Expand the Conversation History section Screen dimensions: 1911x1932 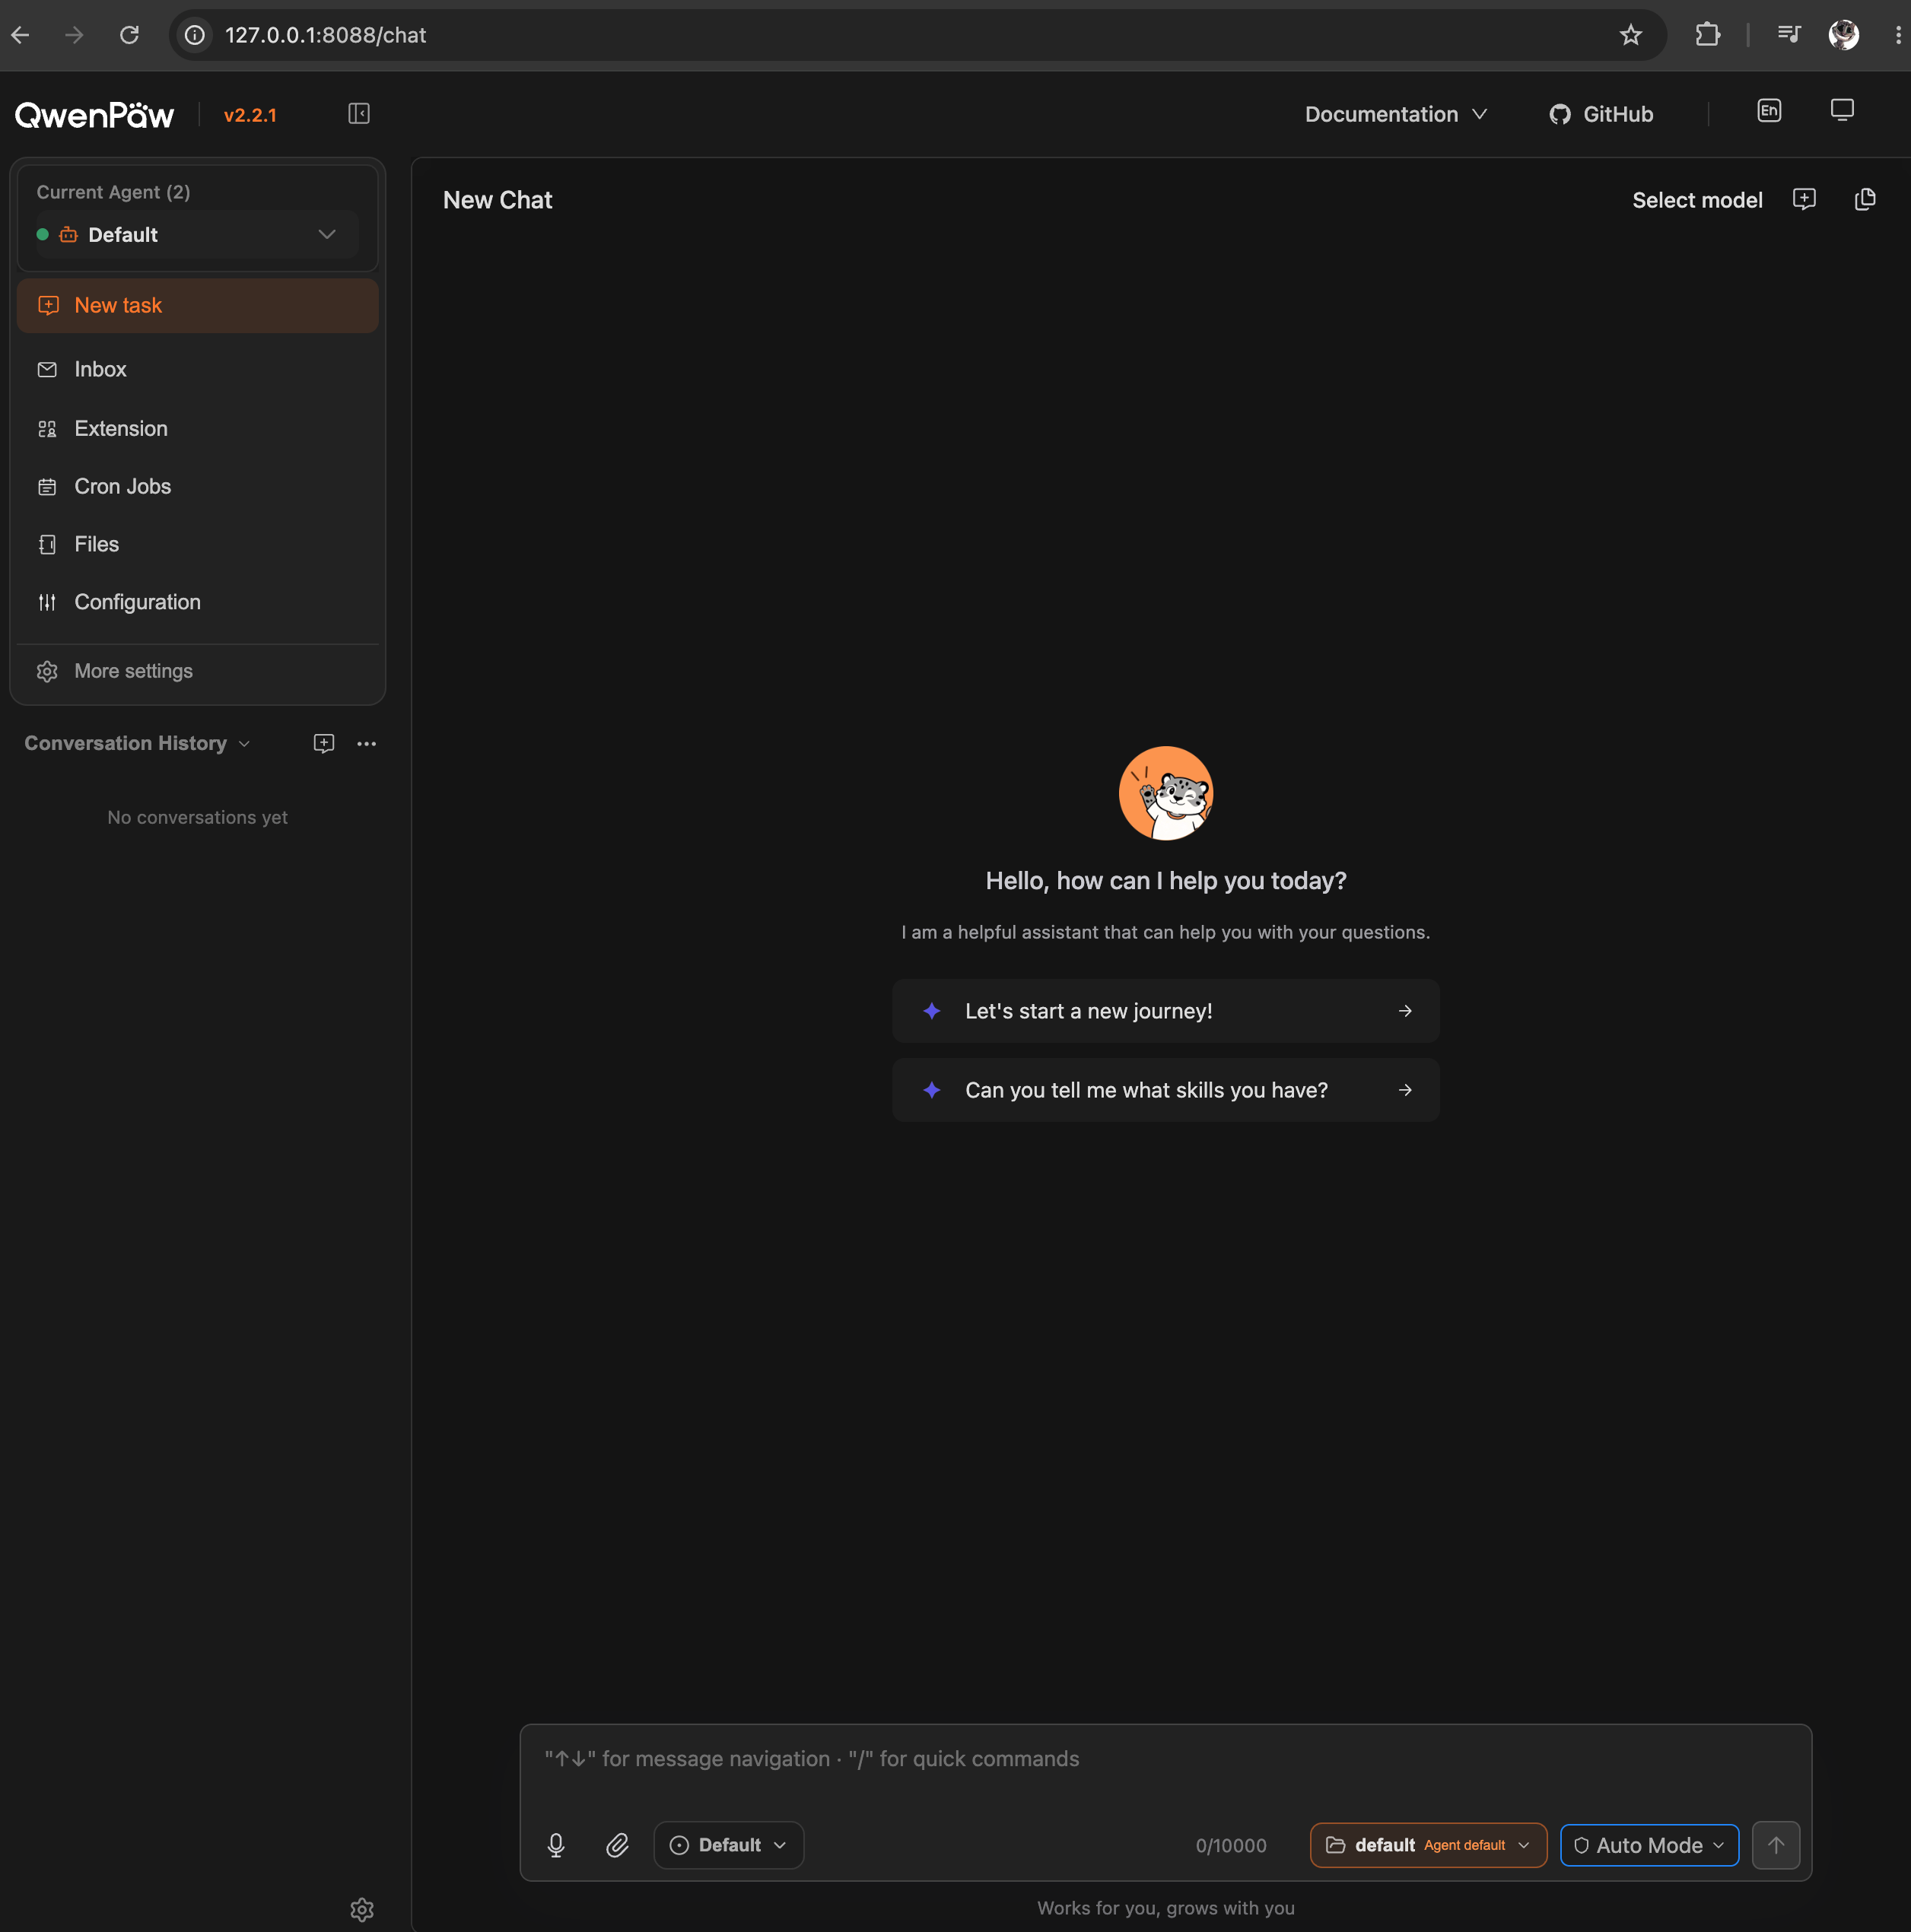pyautogui.click(x=137, y=743)
